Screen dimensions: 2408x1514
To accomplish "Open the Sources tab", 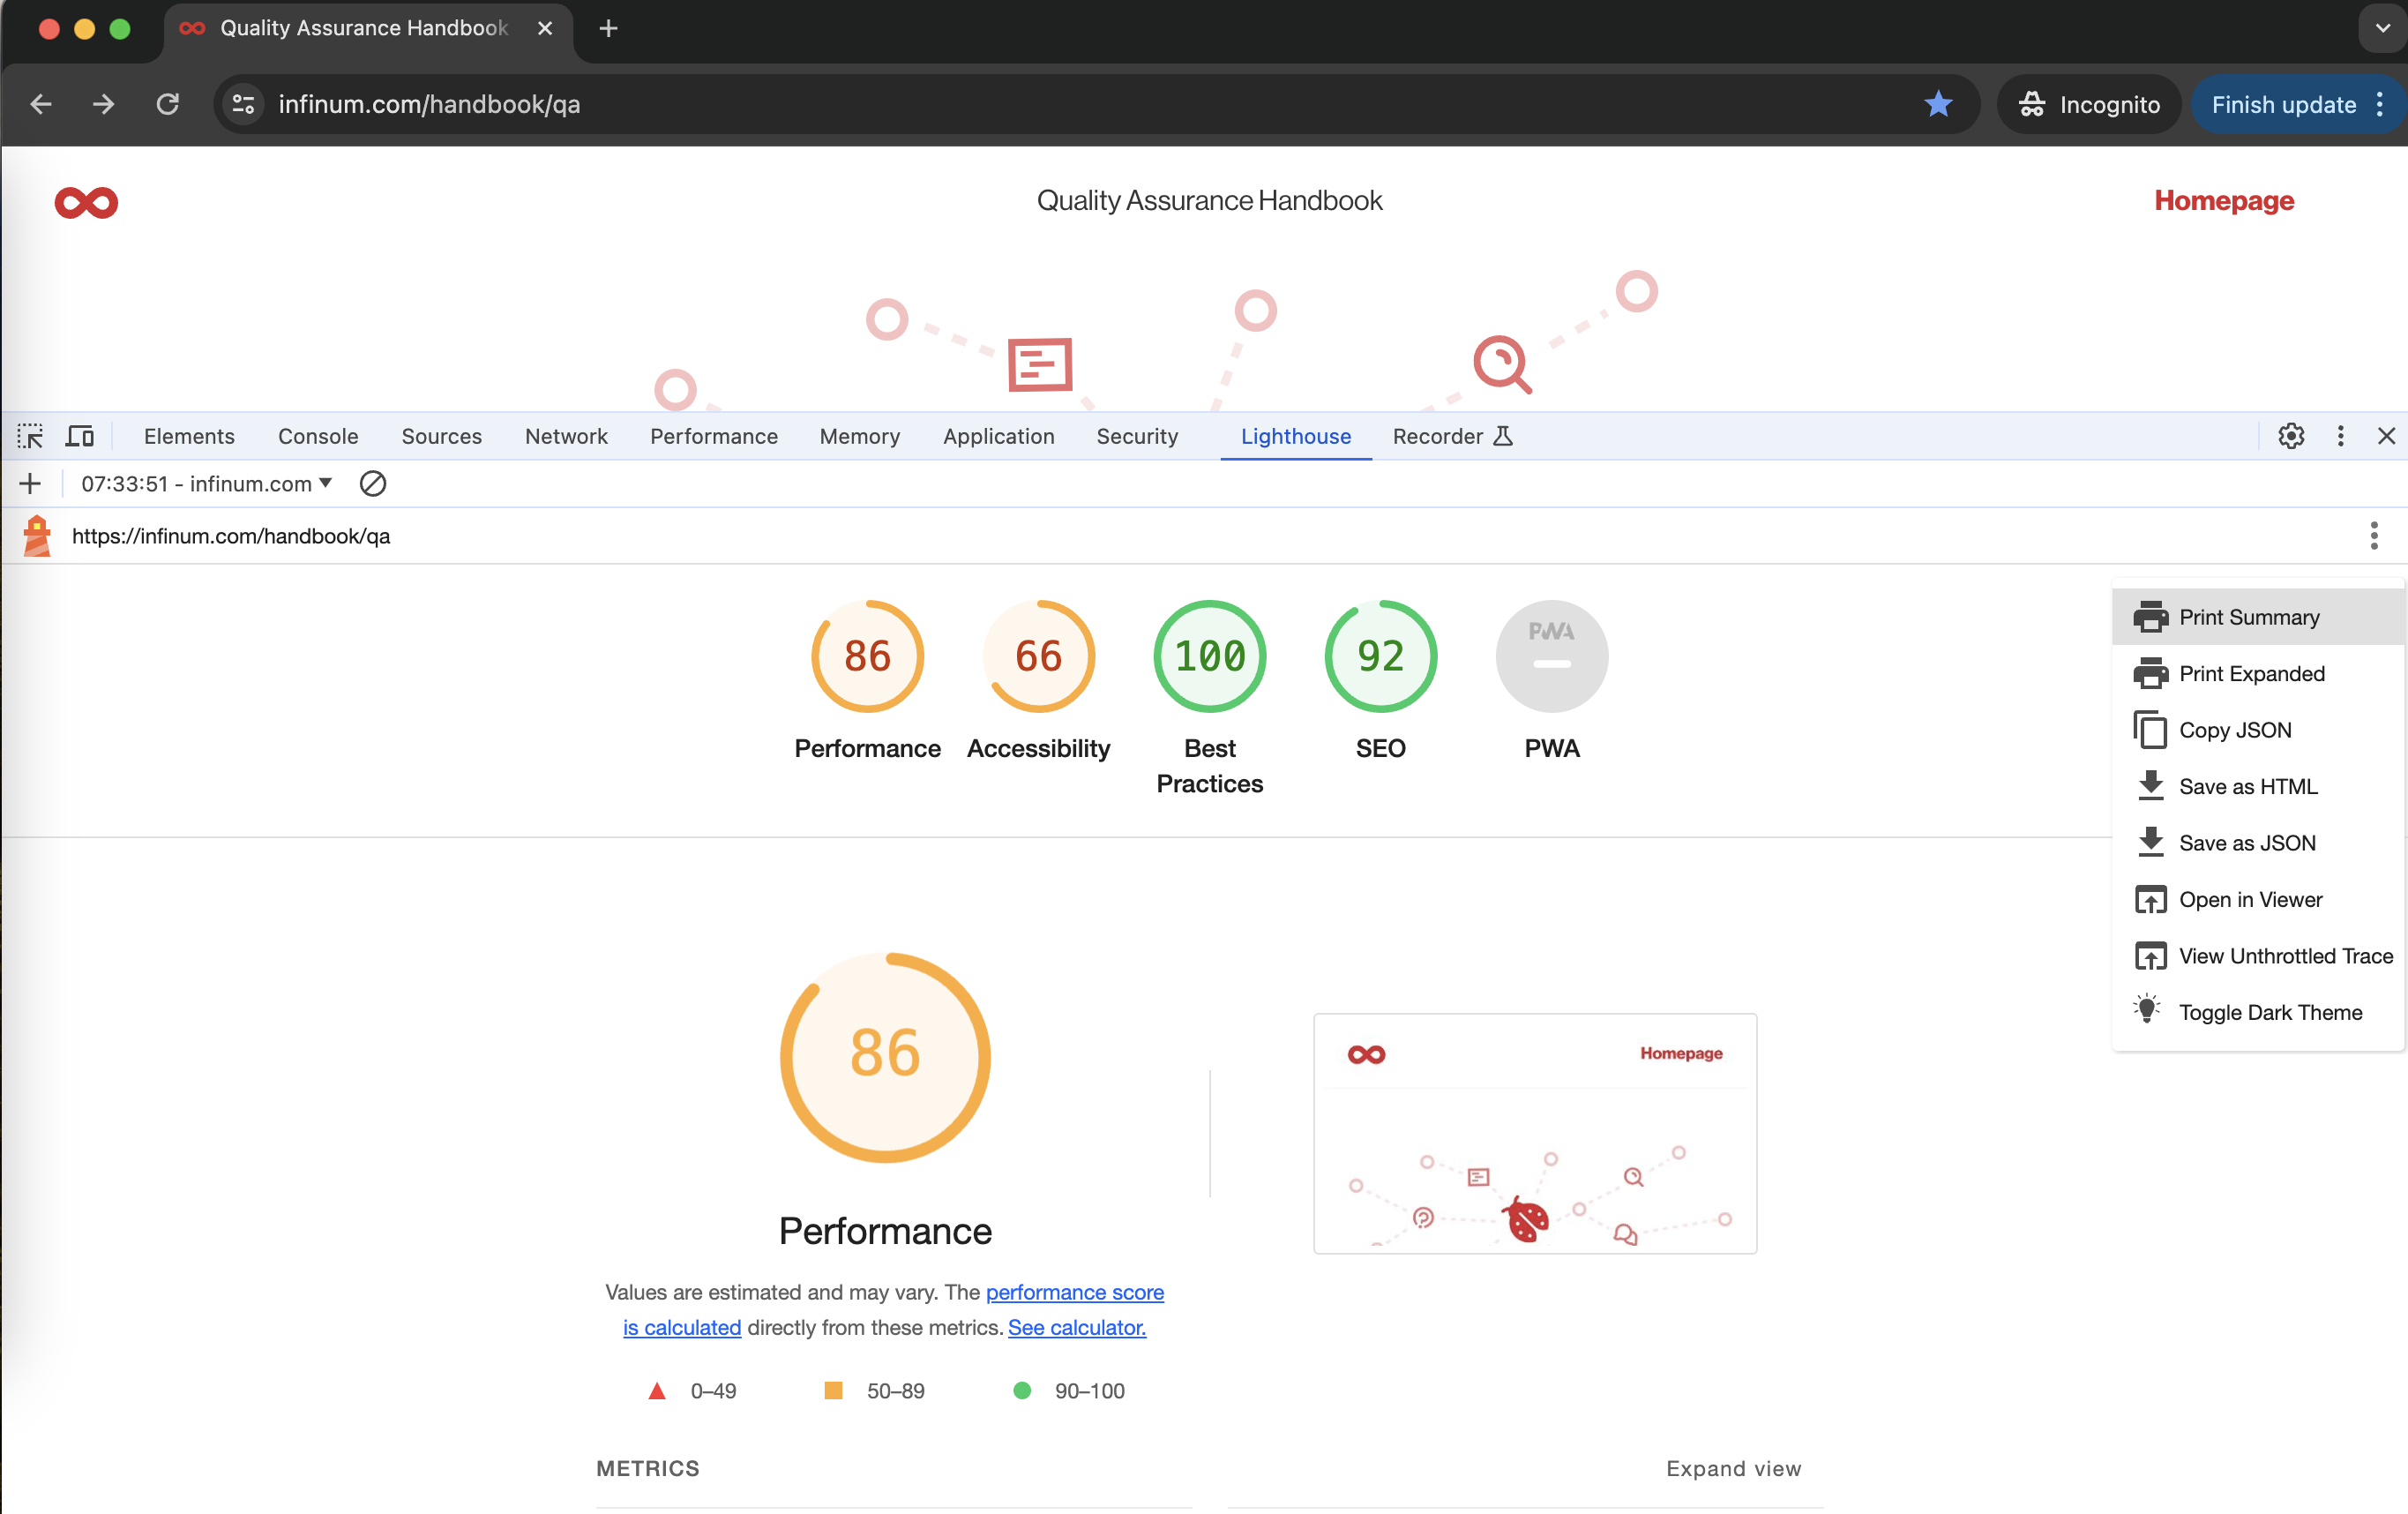I will 441,436.
